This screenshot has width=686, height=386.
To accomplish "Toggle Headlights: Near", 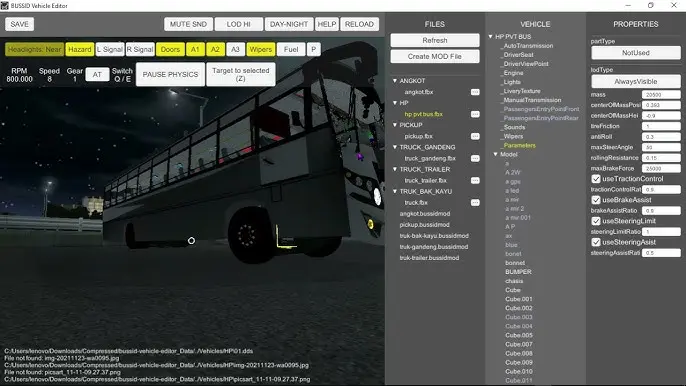I will (x=35, y=49).
